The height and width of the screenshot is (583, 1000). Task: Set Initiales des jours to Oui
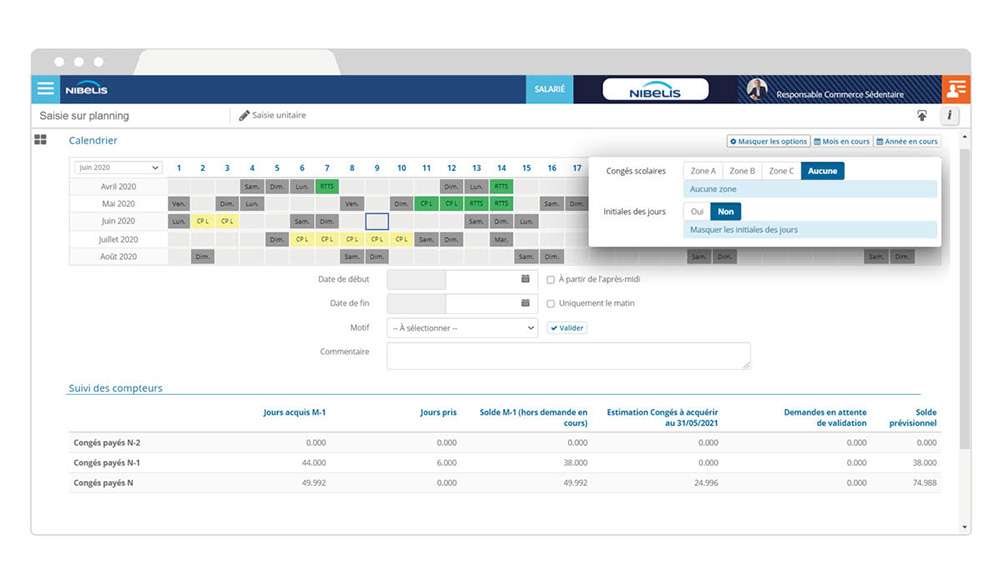(697, 212)
